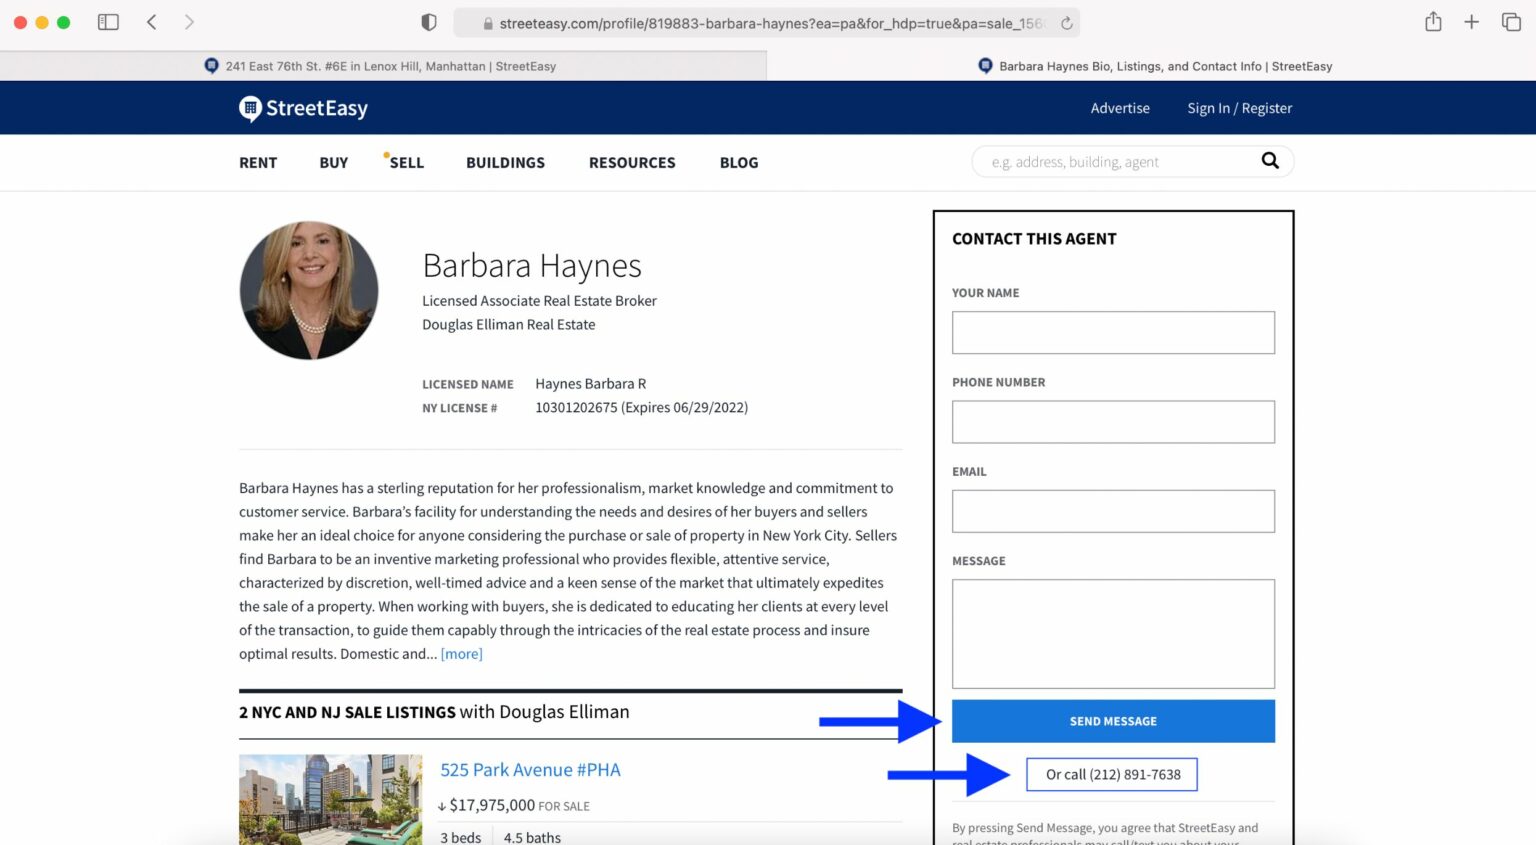This screenshot has height=845, width=1536.
Task: Switch to the 241 East 76th St. tab
Action: point(383,66)
